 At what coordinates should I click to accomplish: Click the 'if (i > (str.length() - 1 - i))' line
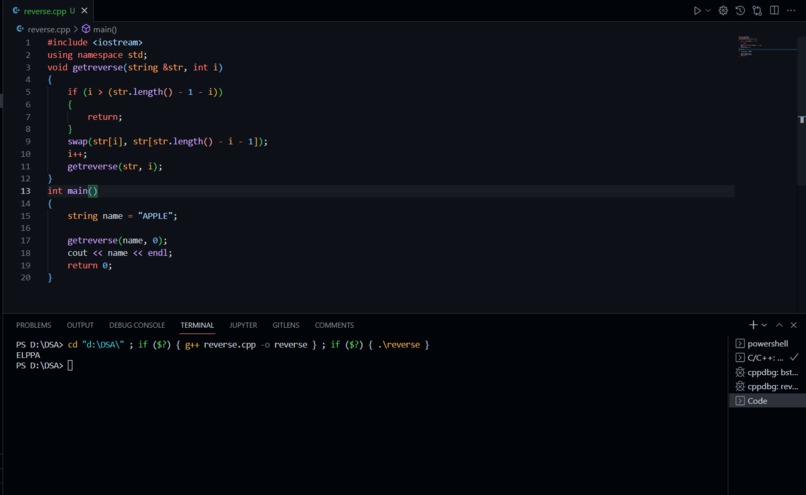(145, 92)
